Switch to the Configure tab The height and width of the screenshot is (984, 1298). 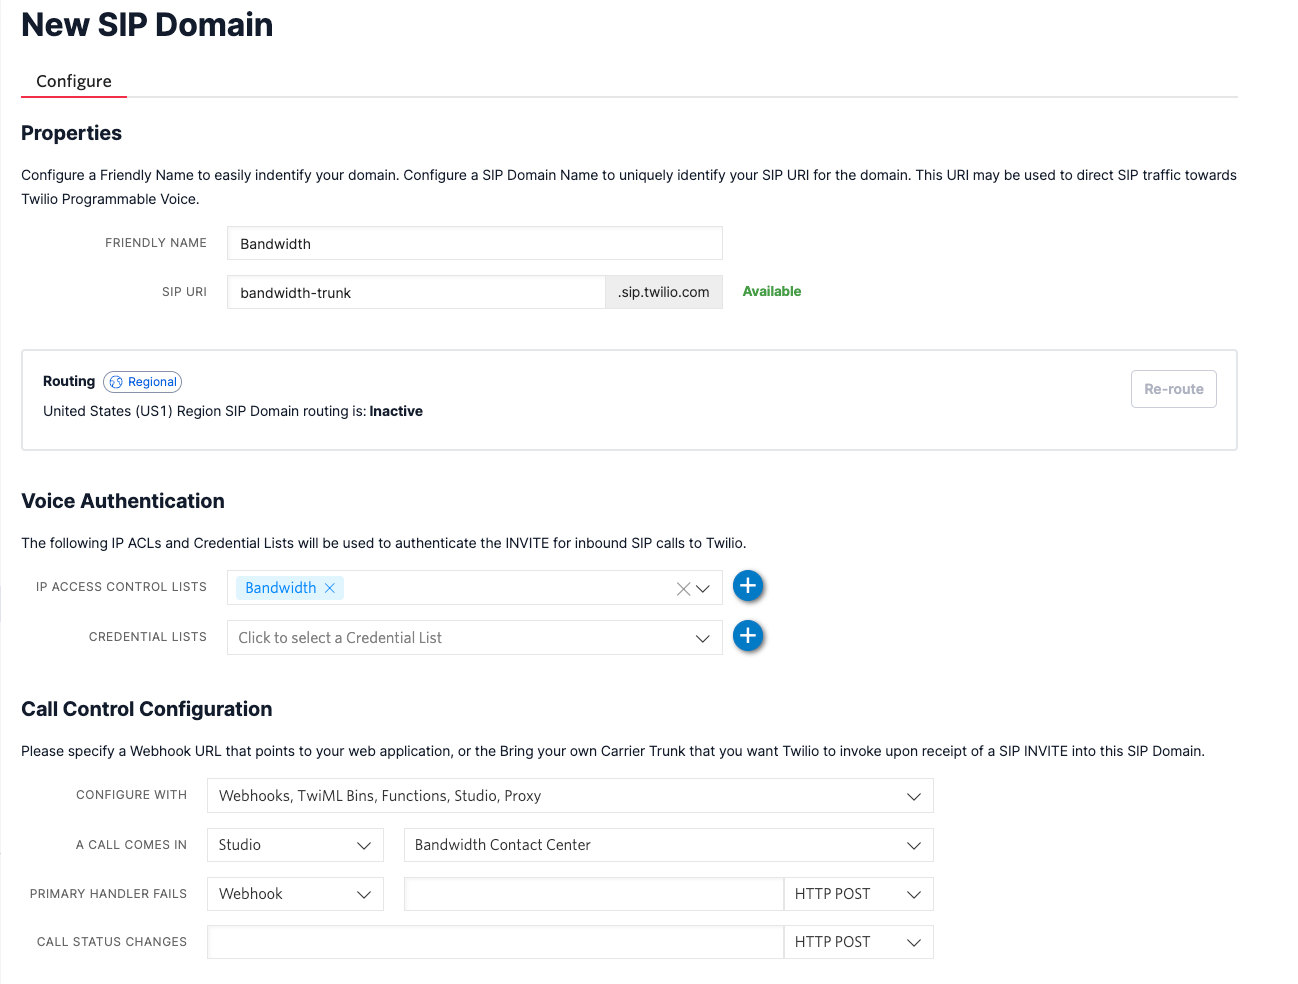click(x=74, y=81)
